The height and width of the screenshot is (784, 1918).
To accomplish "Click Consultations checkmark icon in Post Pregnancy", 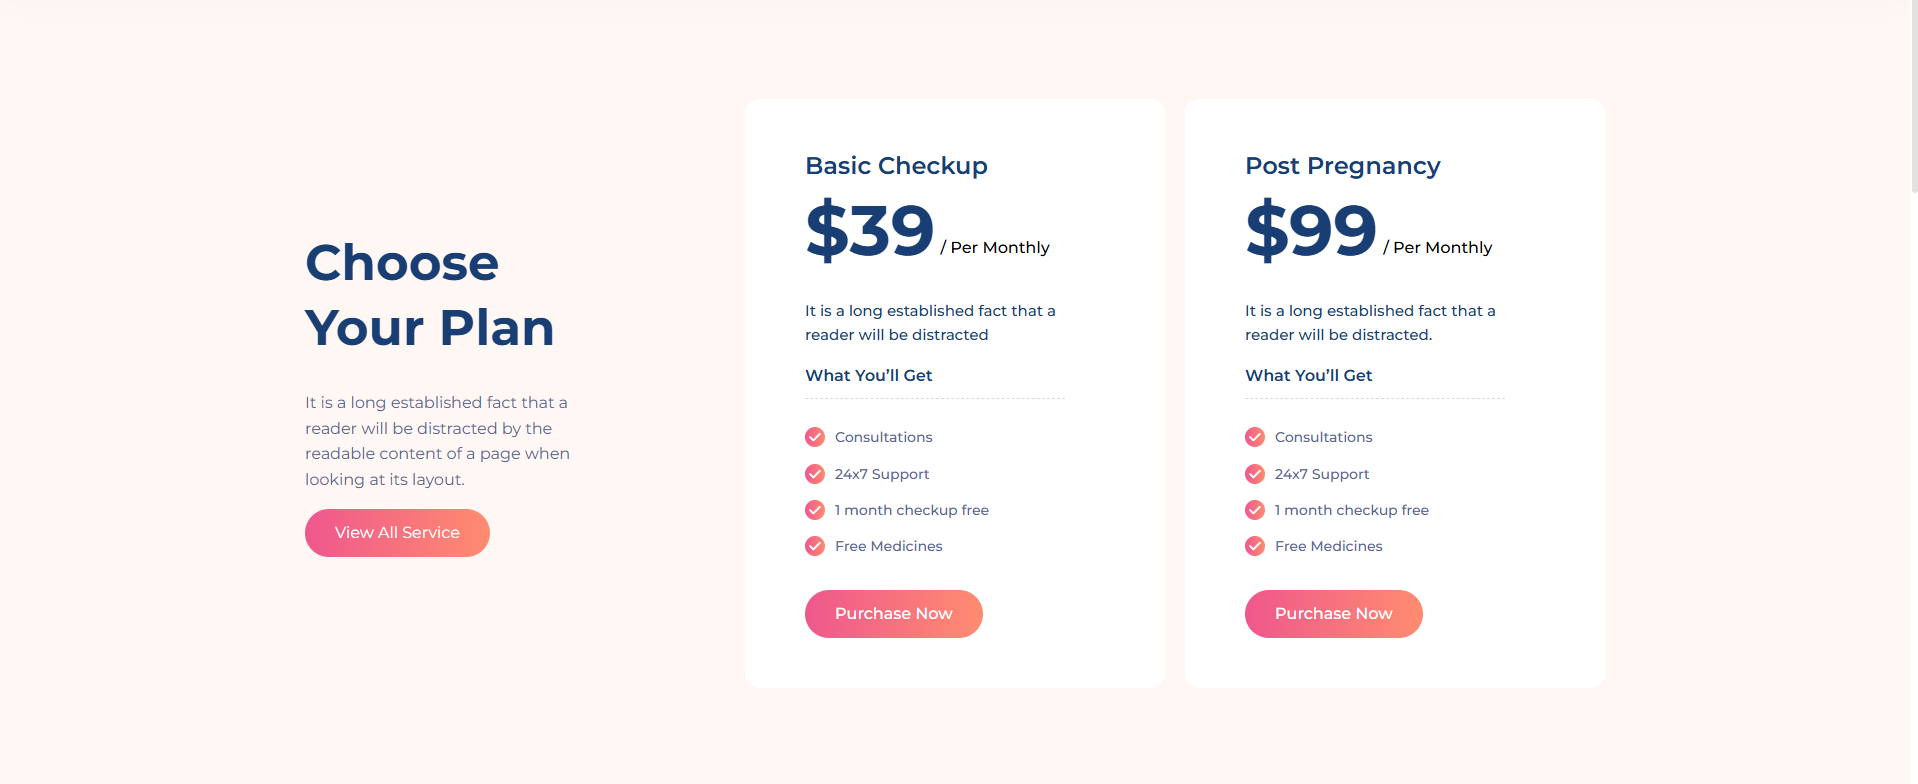I will 1255,437.
